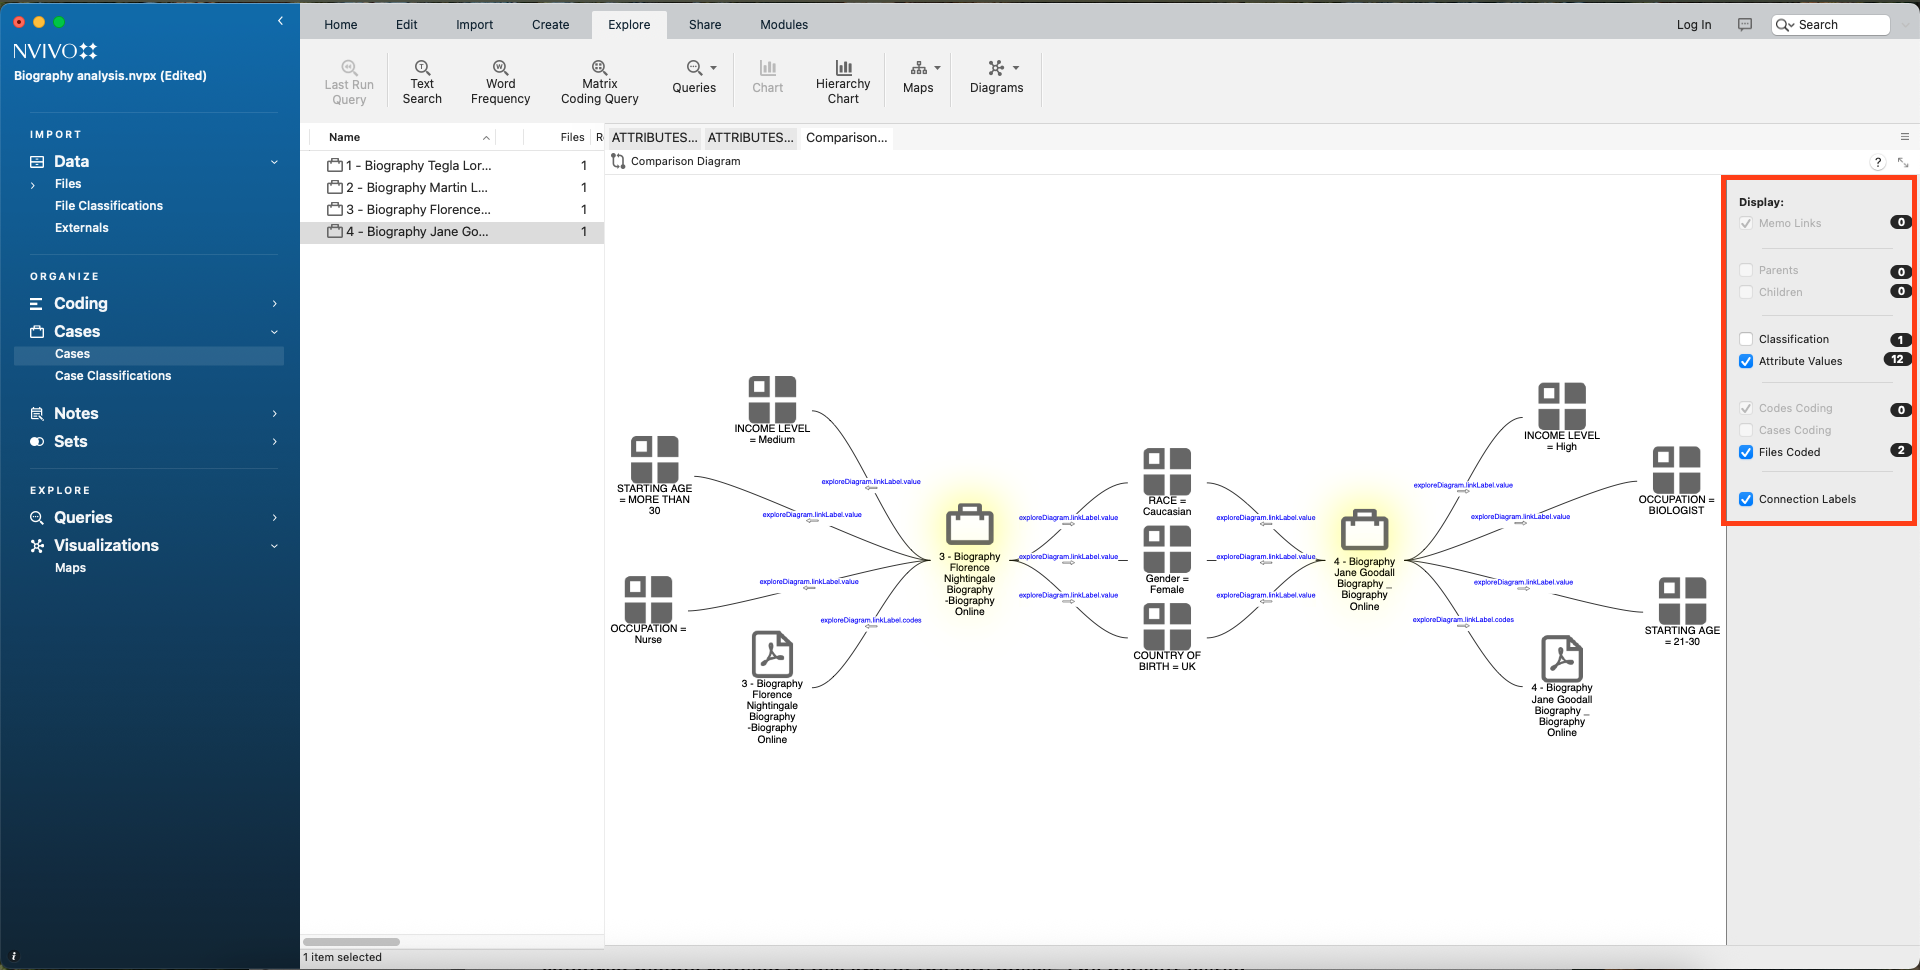The width and height of the screenshot is (1920, 970).
Task: Click the Florence Nightingale case briefcase node
Action: [x=969, y=526]
